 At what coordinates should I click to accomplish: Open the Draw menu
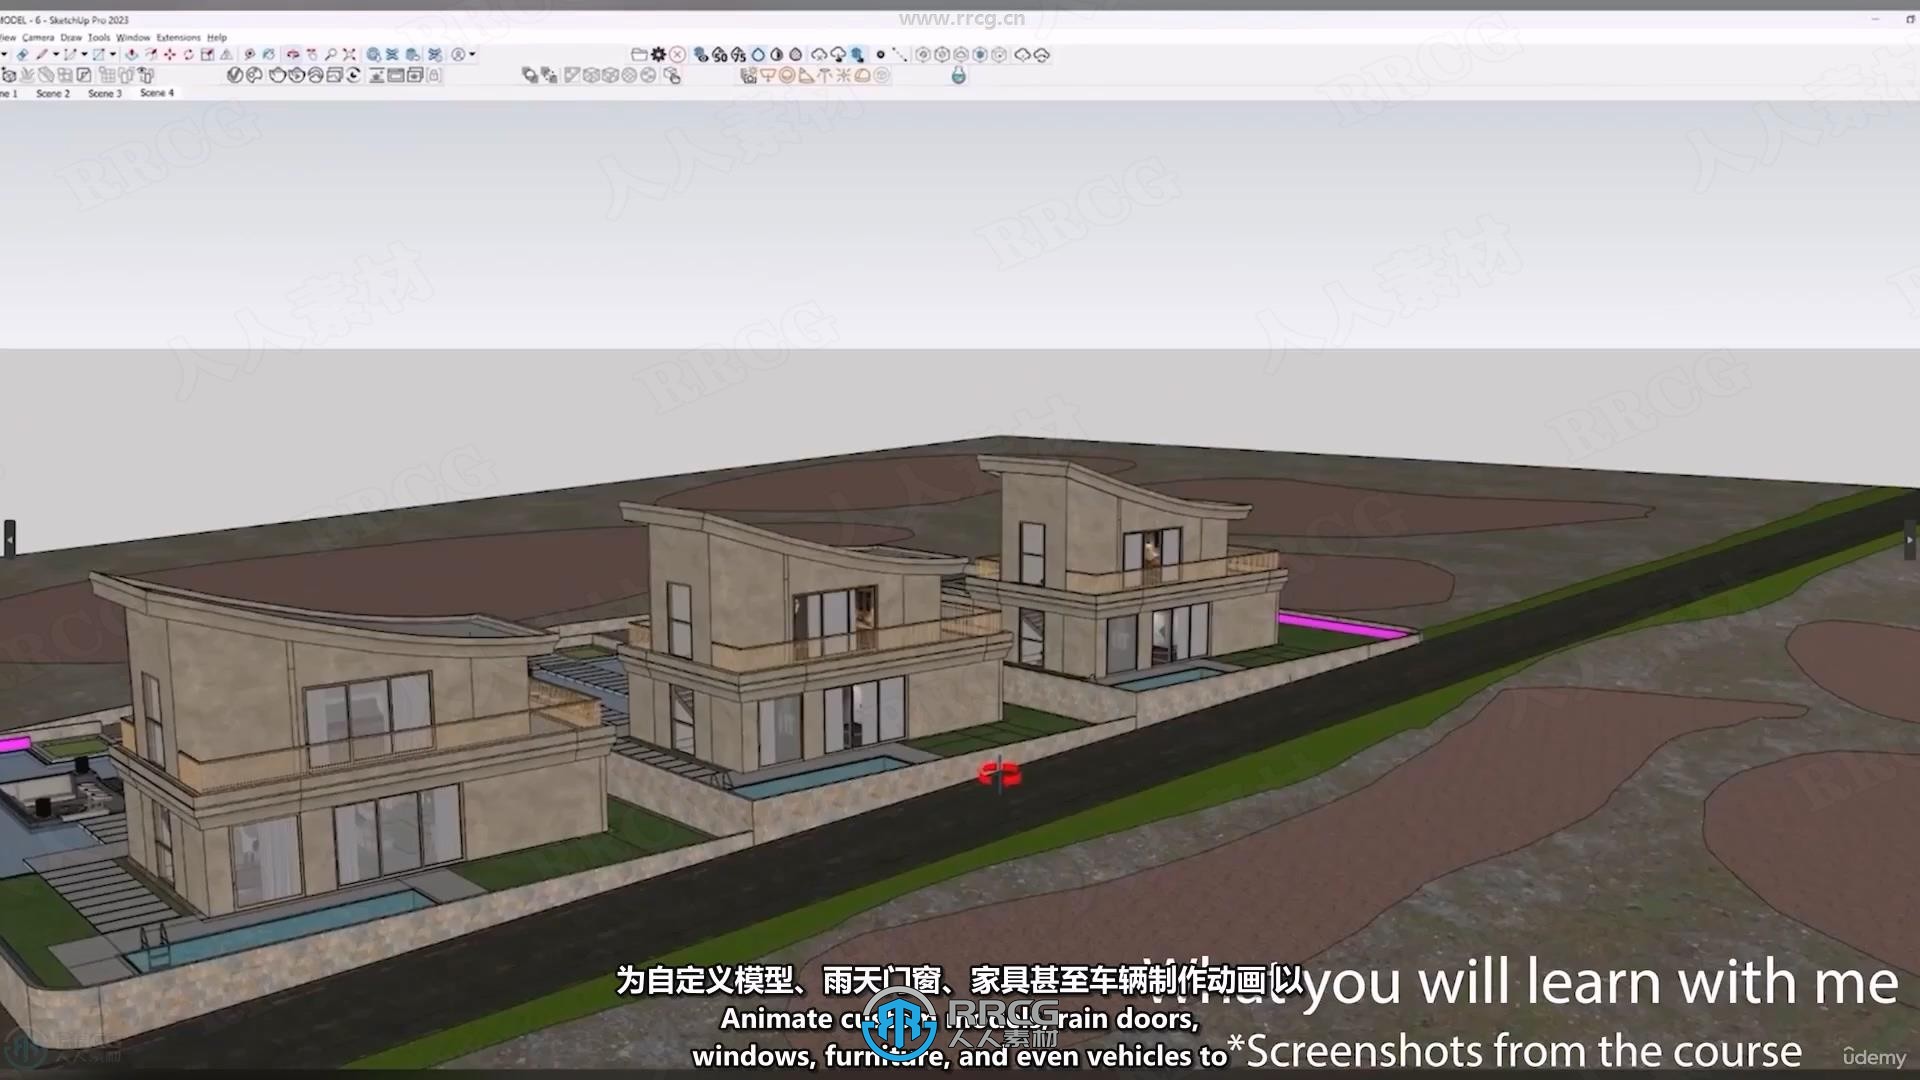point(71,38)
